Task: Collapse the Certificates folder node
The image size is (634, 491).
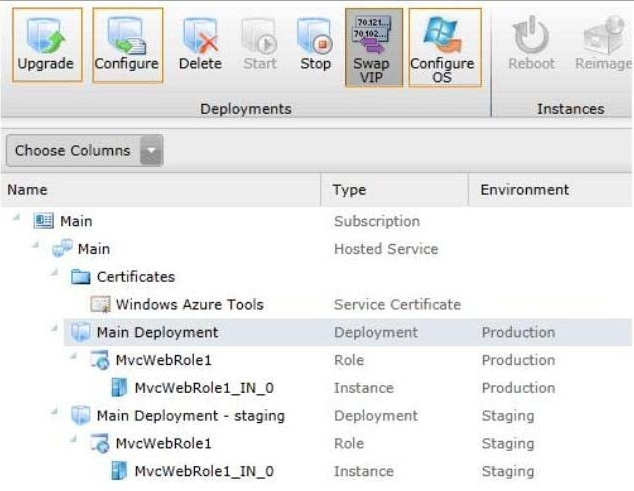Action: click(x=54, y=273)
